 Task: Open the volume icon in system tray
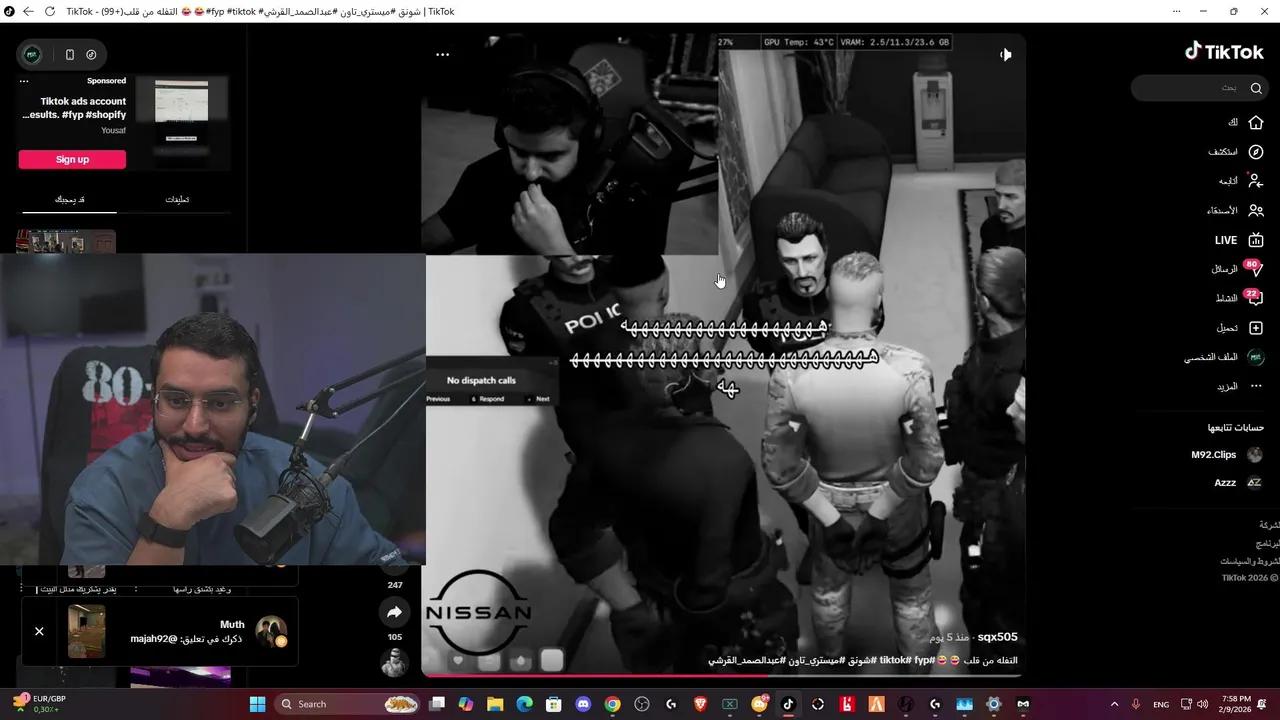(x=1202, y=704)
